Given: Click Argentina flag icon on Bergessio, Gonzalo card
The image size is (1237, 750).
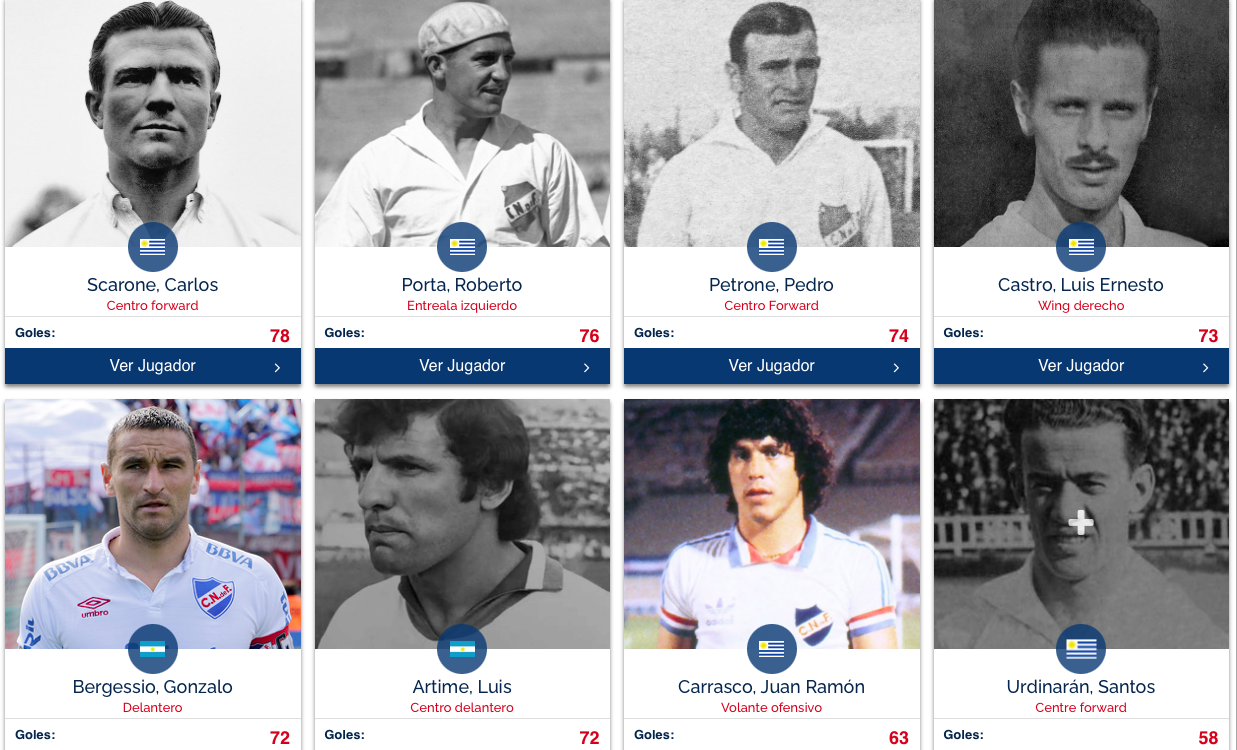Looking at the screenshot, I should pyautogui.click(x=153, y=649).
